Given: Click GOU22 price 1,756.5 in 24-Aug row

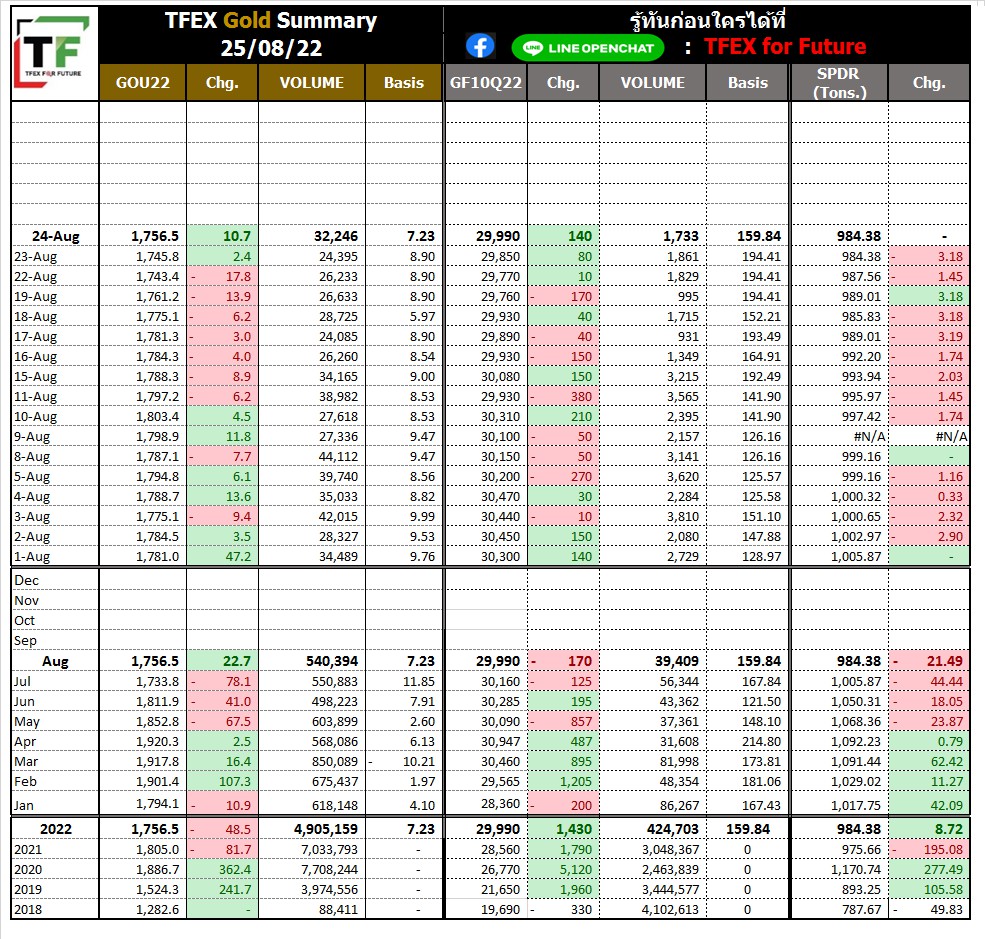Looking at the screenshot, I should point(155,236).
